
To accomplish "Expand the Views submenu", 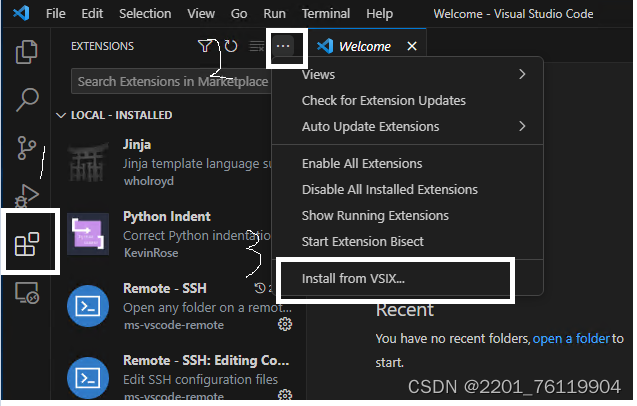I will coord(408,74).
